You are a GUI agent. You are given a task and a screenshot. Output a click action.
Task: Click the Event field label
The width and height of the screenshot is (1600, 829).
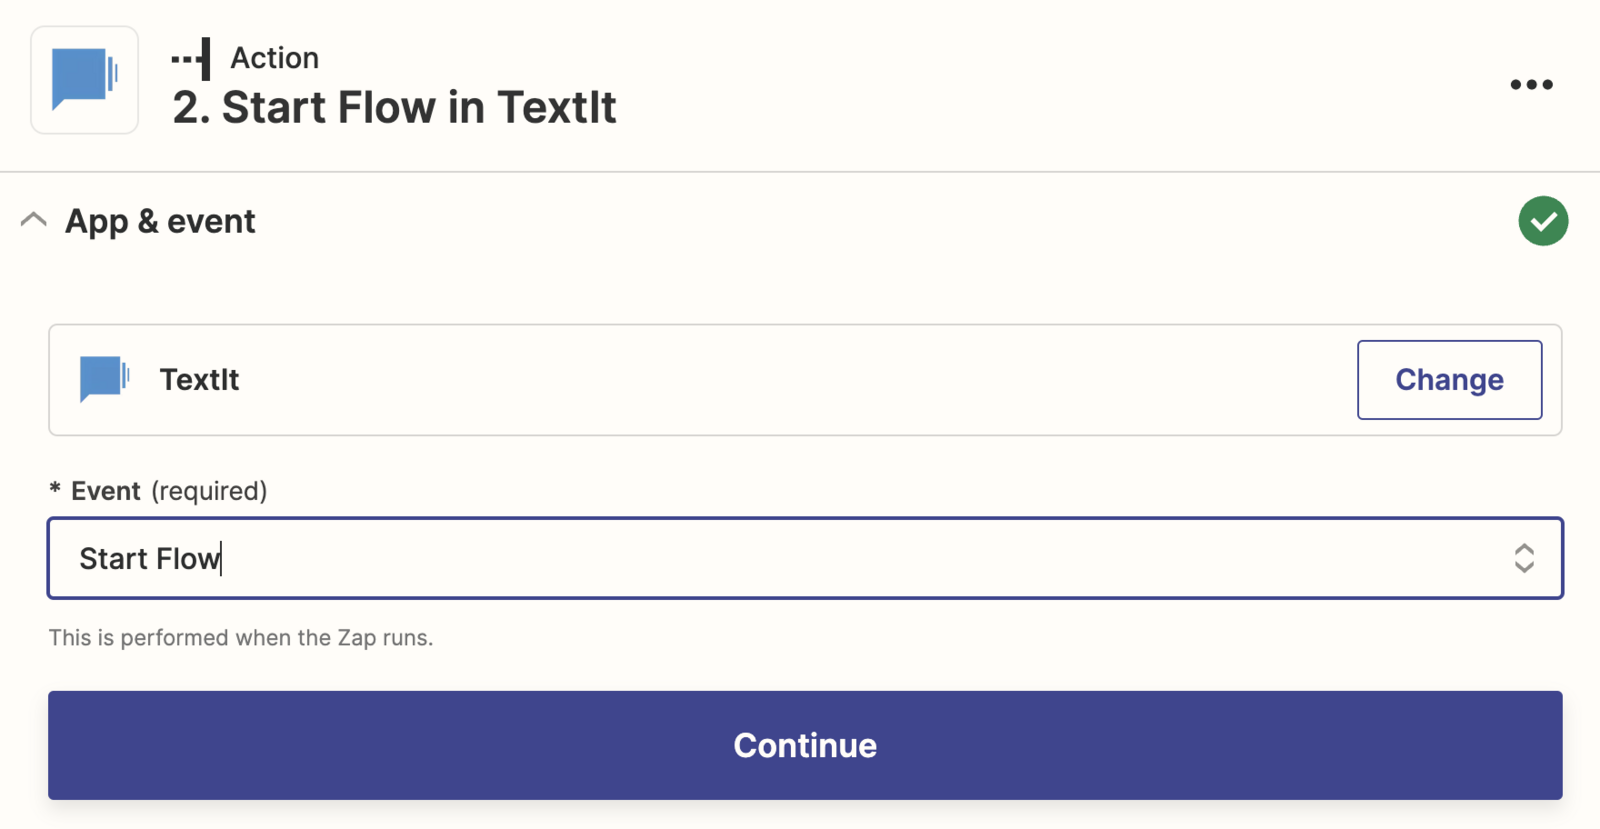click(x=105, y=491)
